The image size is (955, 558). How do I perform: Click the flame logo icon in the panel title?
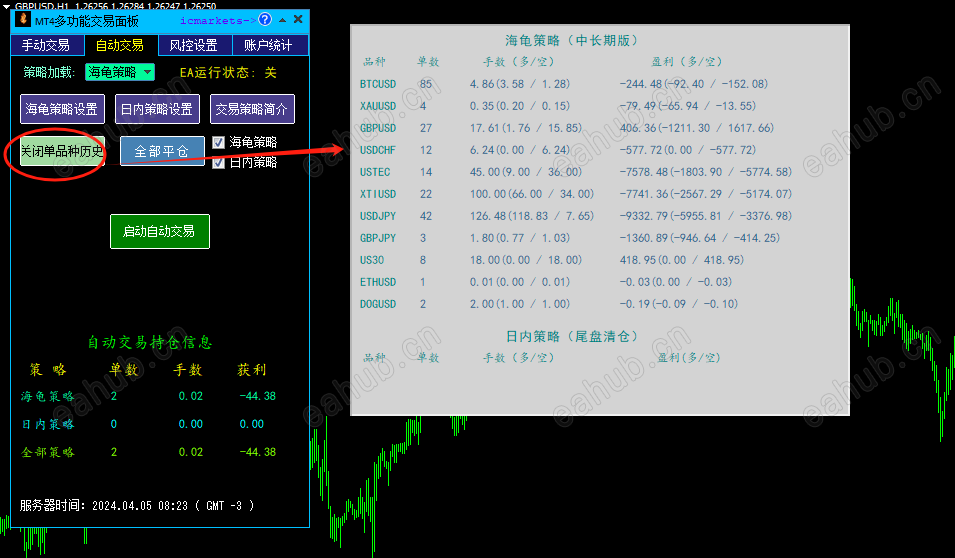point(23,19)
